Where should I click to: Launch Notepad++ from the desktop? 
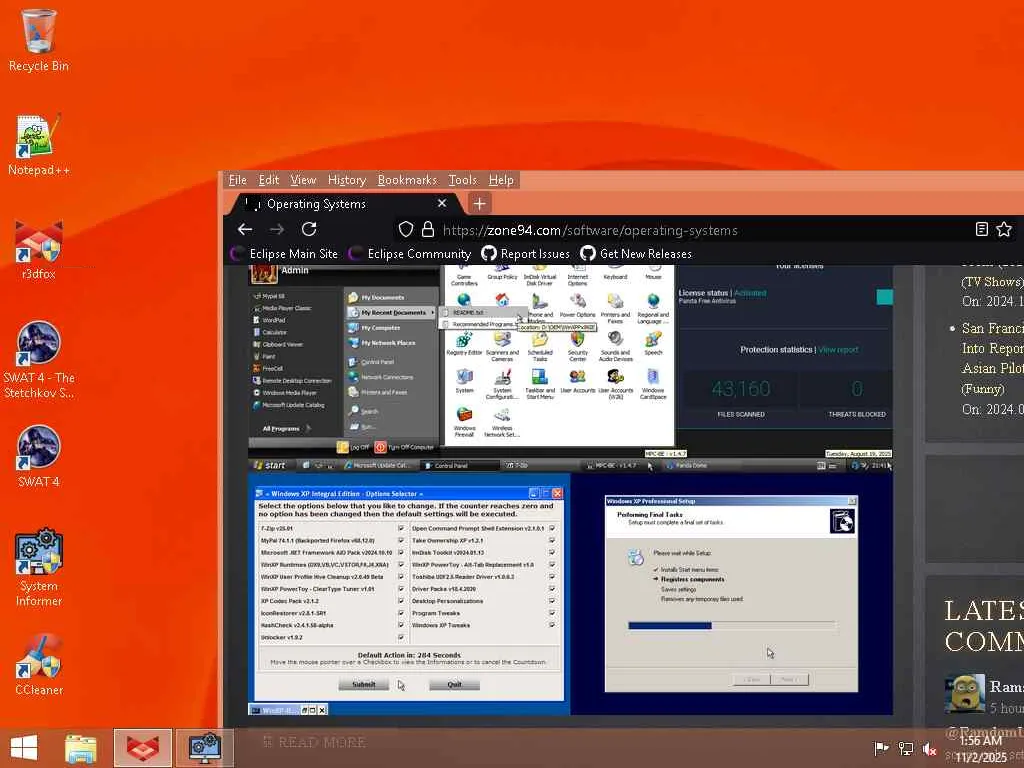[39, 145]
